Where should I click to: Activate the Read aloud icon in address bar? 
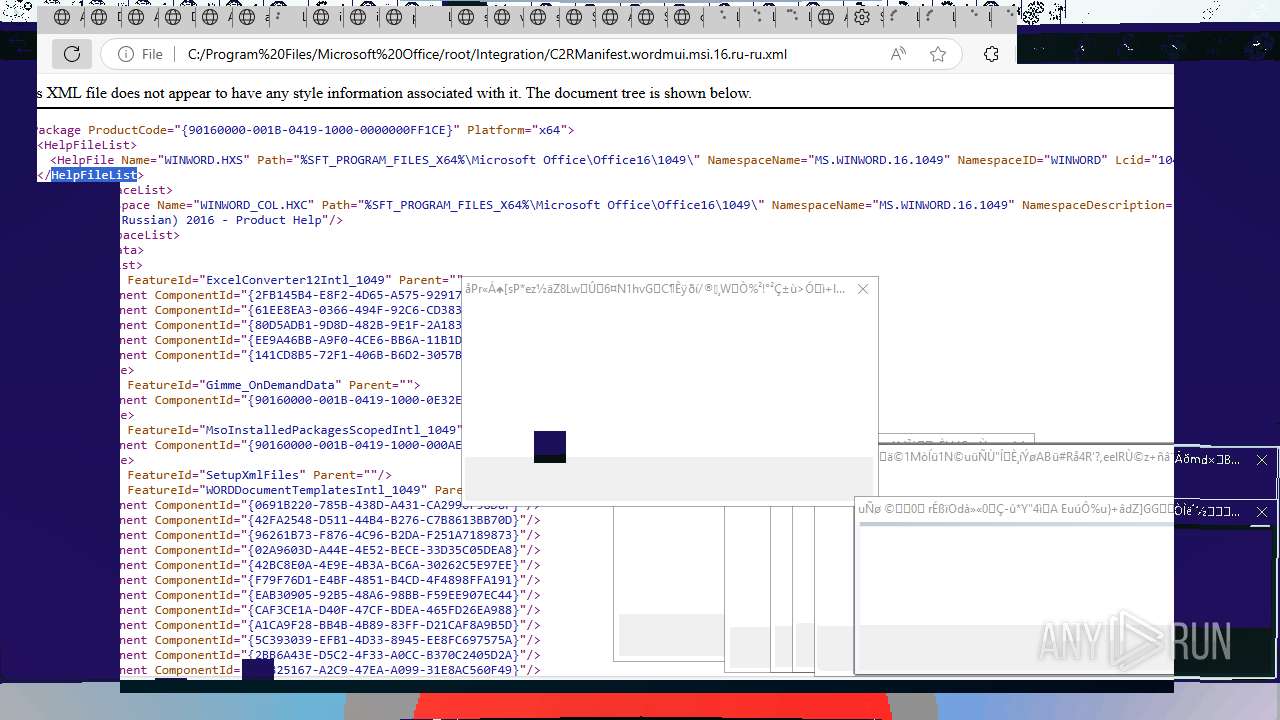(898, 54)
